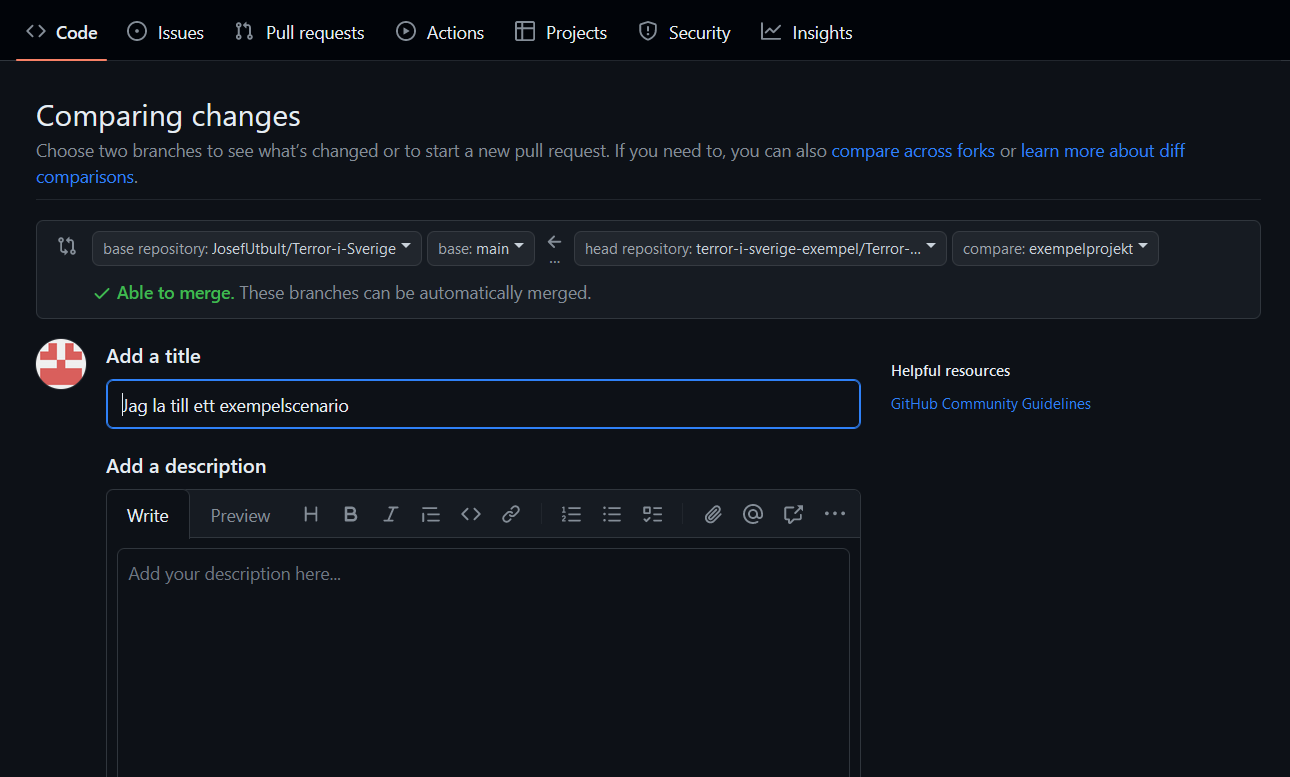Insert a numbered list
Viewport: 1290px width, 777px height.
coord(571,514)
